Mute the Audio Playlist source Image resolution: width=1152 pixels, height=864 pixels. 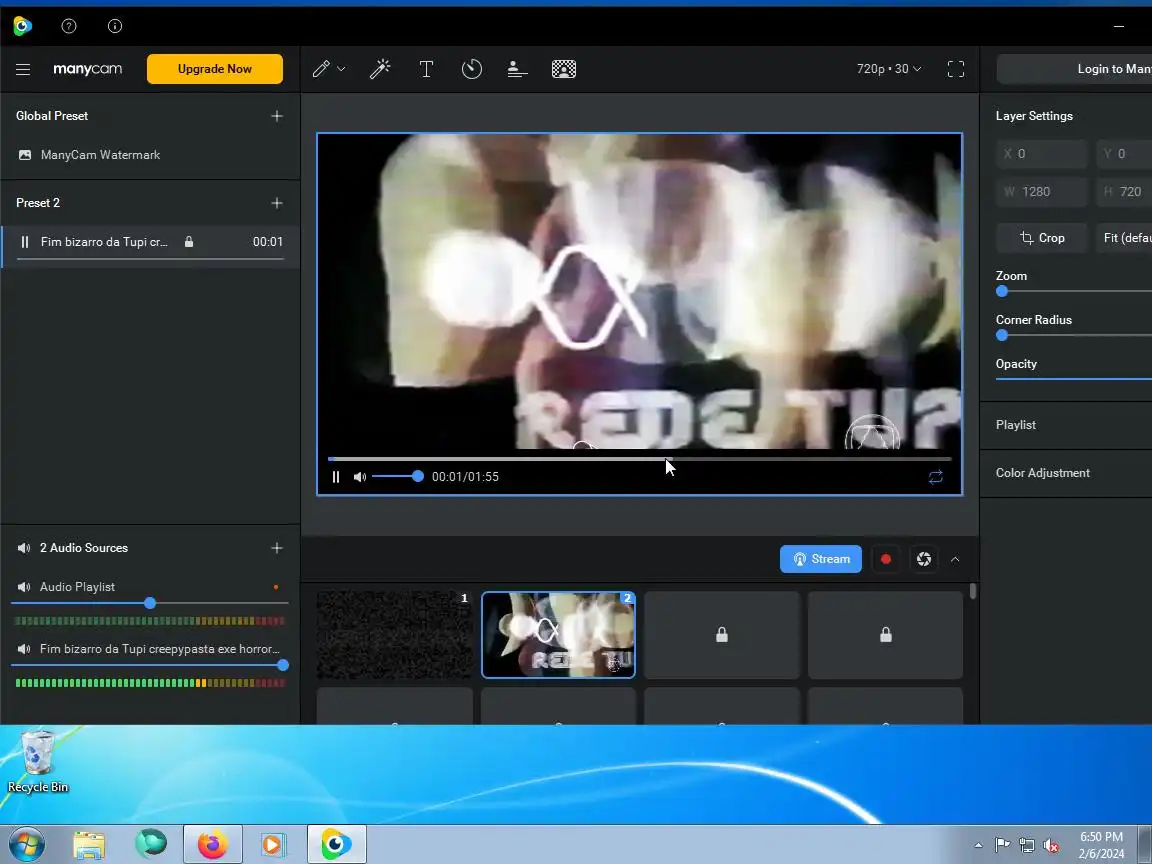(24, 587)
